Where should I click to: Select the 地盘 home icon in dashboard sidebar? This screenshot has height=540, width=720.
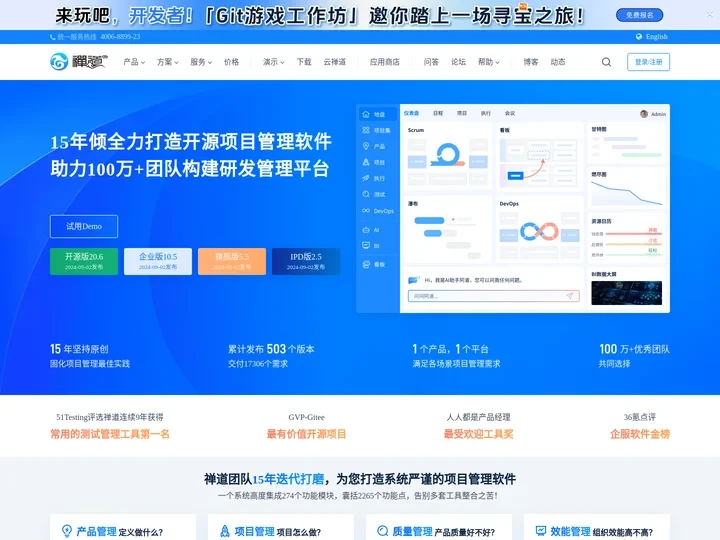(x=366, y=114)
